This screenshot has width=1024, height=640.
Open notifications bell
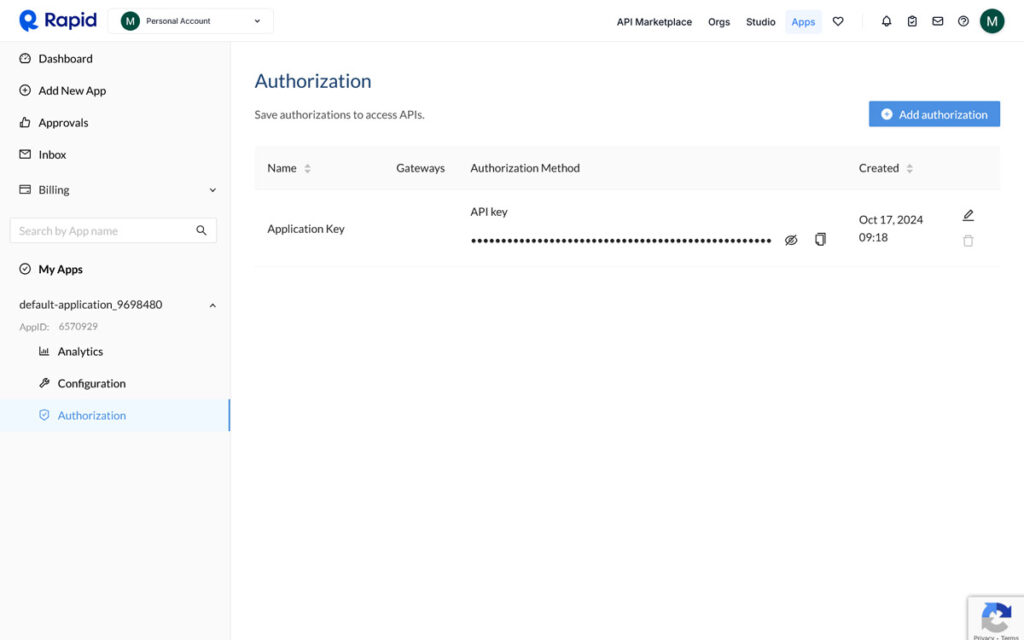click(886, 22)
